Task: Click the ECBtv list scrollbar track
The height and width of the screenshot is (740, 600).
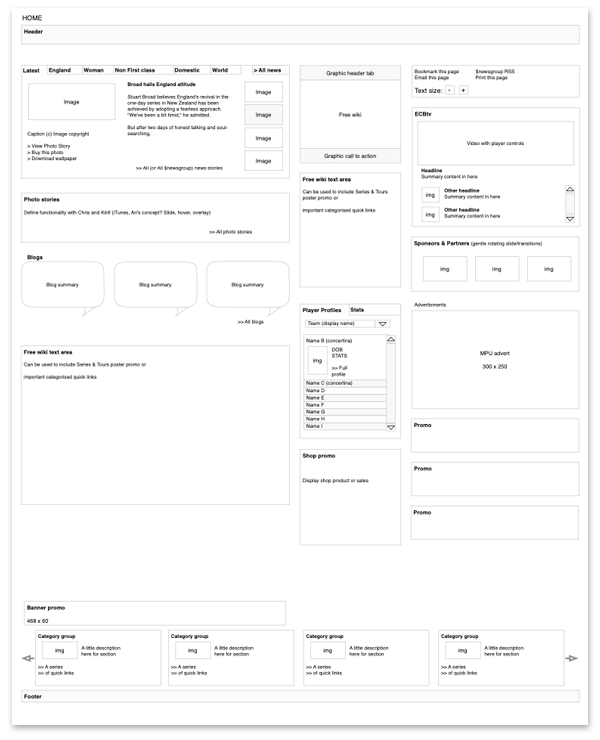Action: 570,204
